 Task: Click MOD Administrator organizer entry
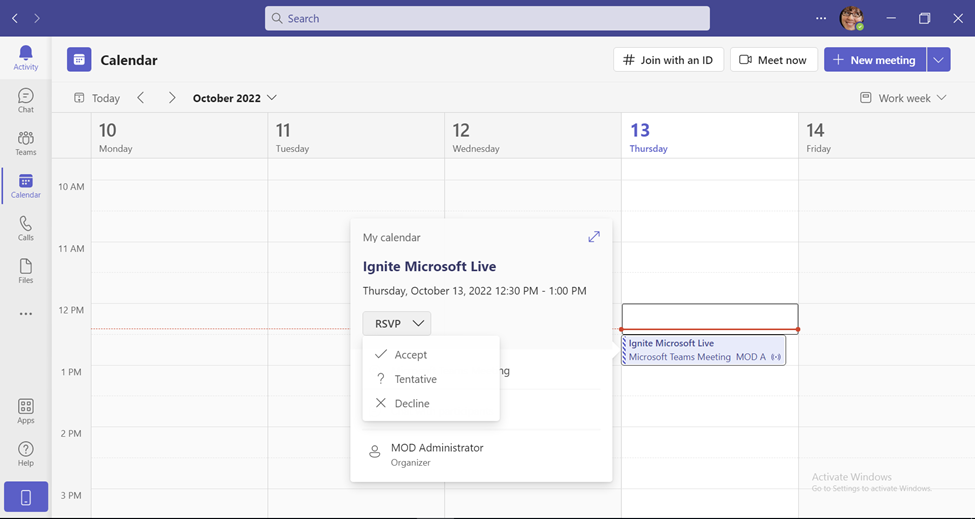click(437, 454)
